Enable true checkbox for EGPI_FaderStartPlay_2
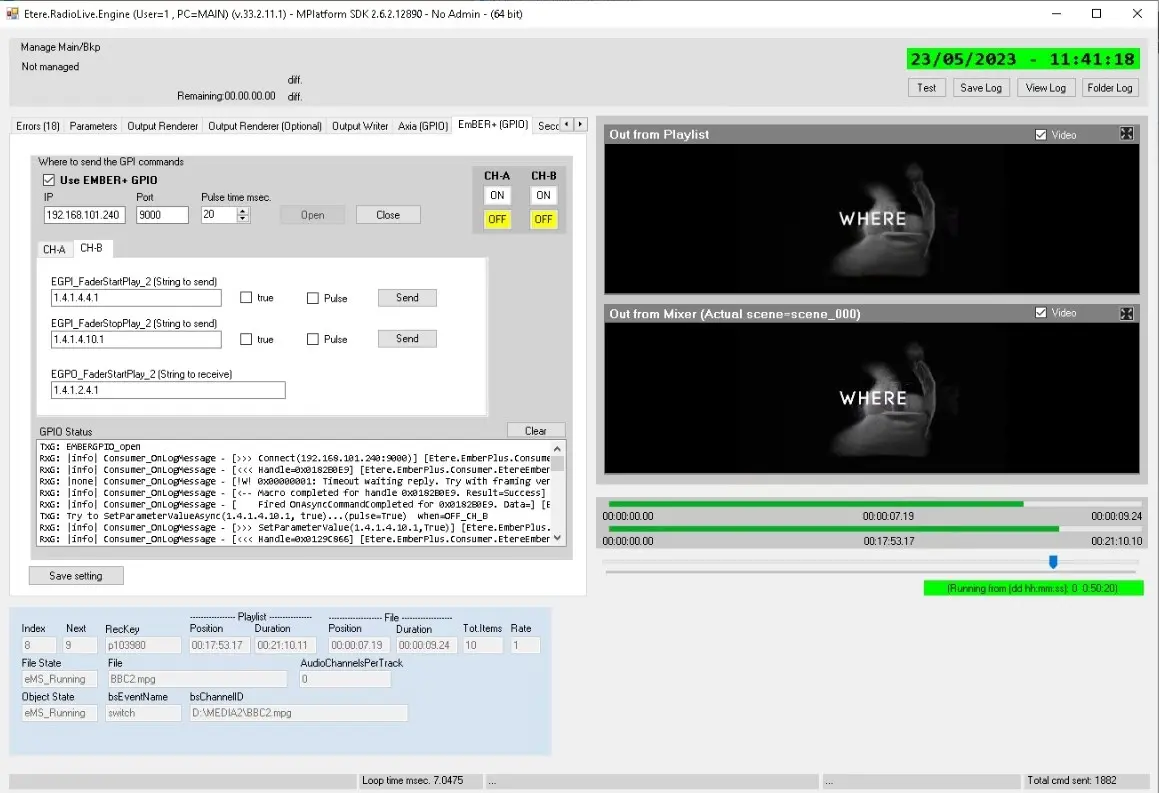1159x793 pixels. (246, 298)
